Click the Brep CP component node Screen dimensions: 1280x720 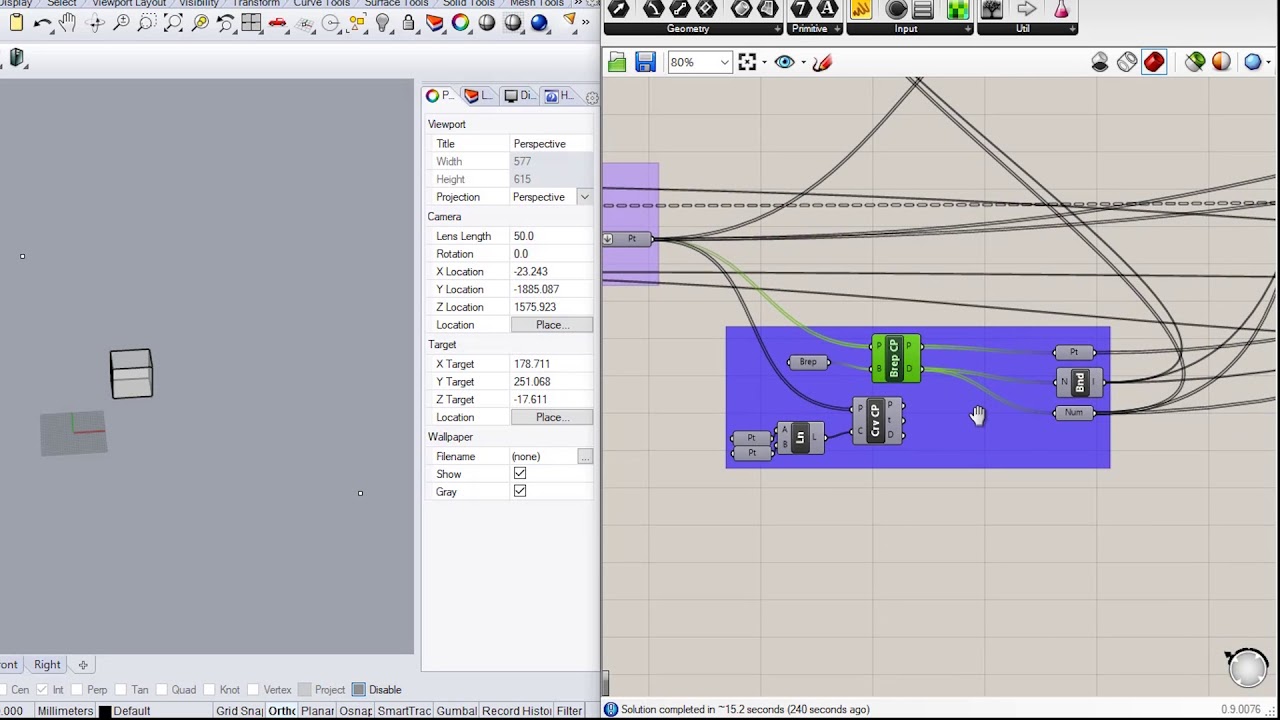(x=895, y=359)
